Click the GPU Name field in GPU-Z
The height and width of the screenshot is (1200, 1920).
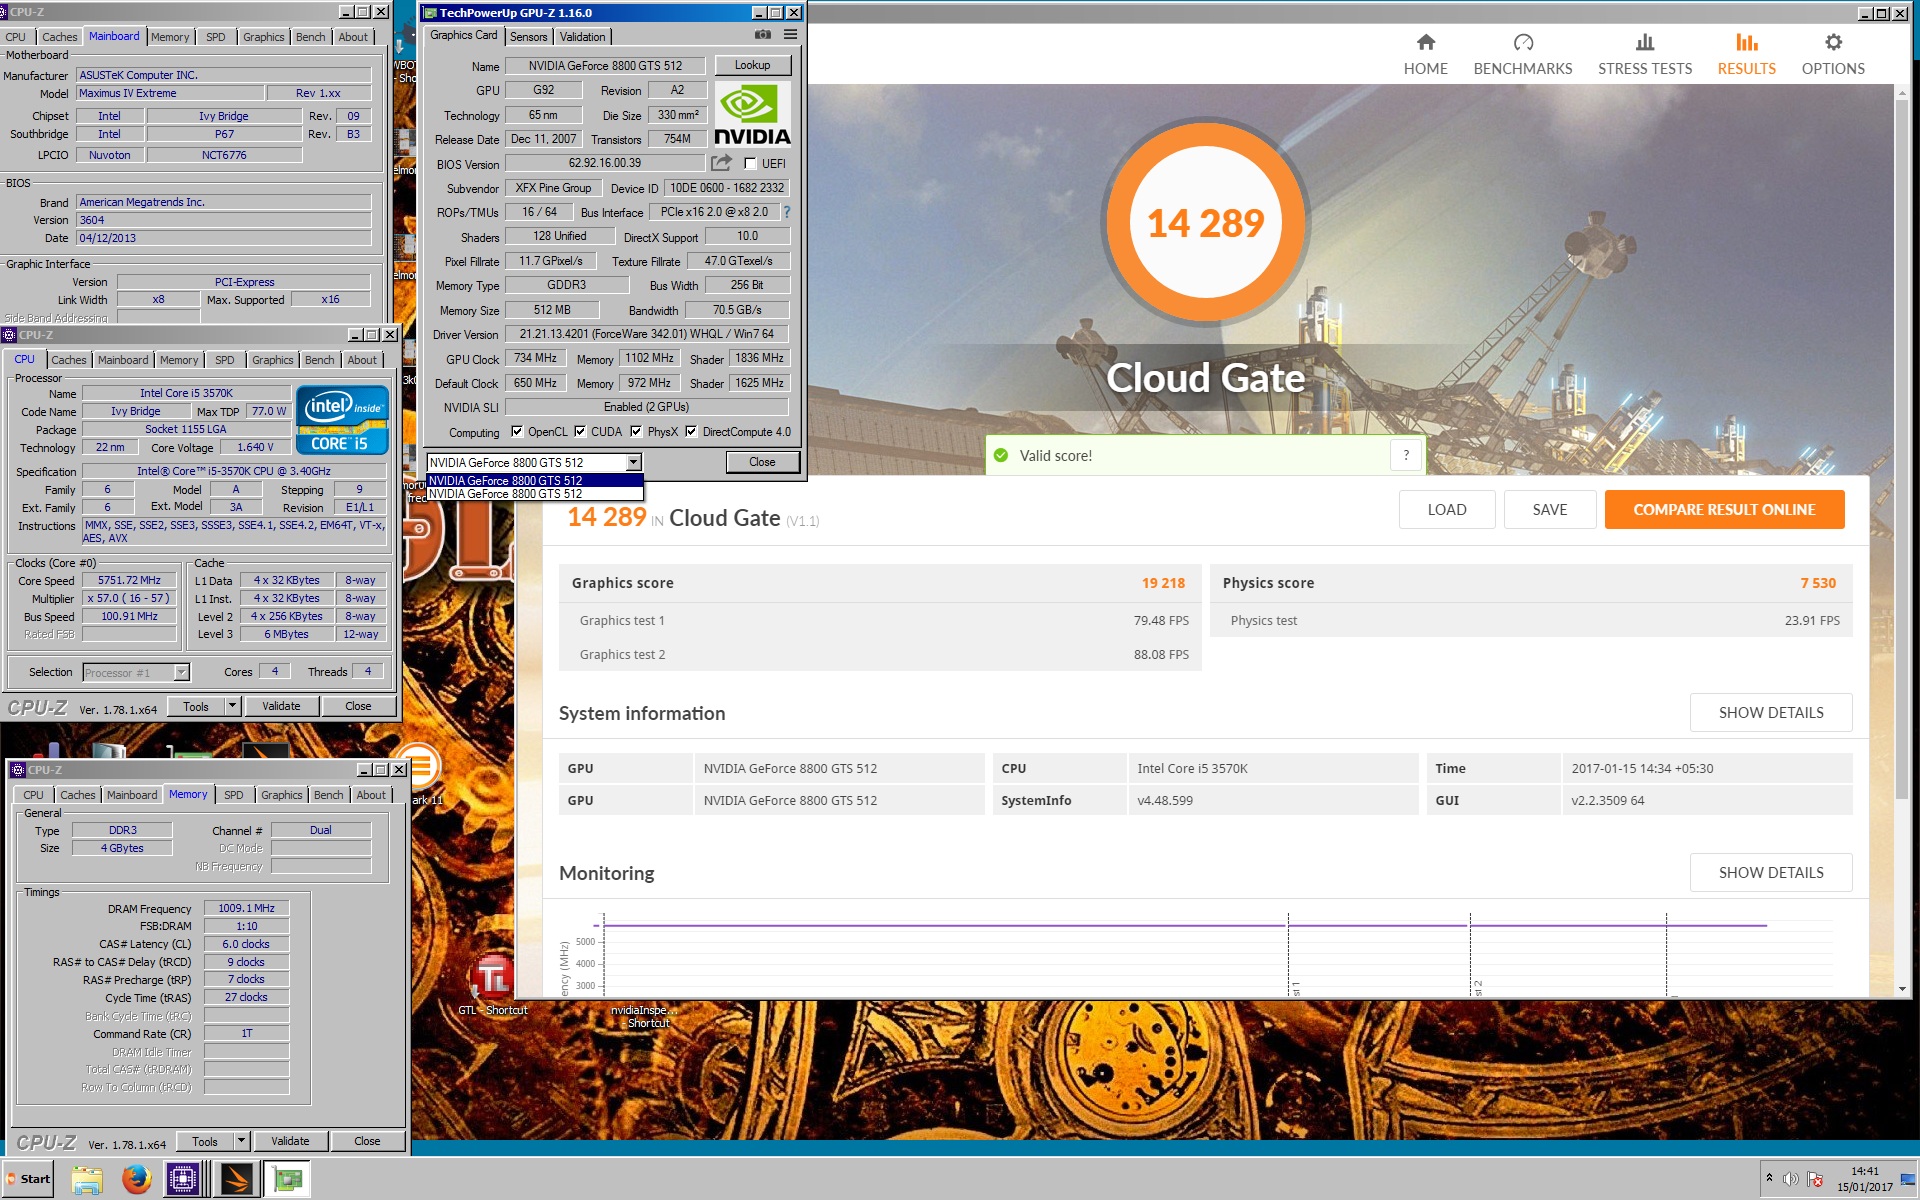coord(605,66)
